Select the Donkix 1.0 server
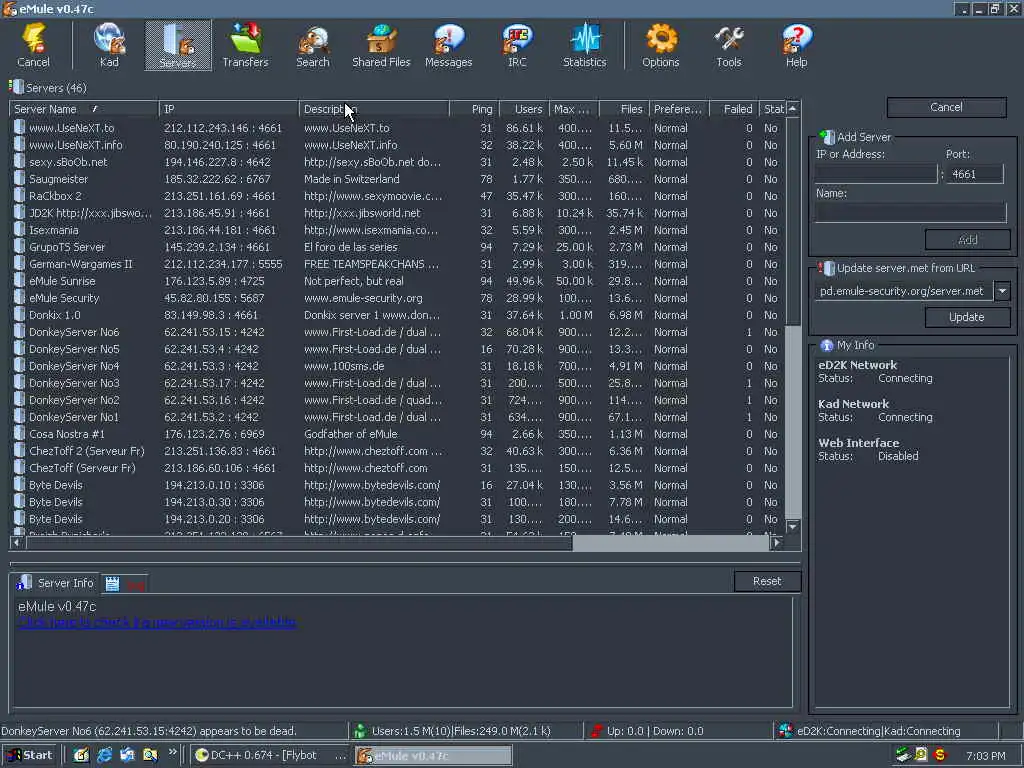The image size is (1024, 768). pos(397,315)
